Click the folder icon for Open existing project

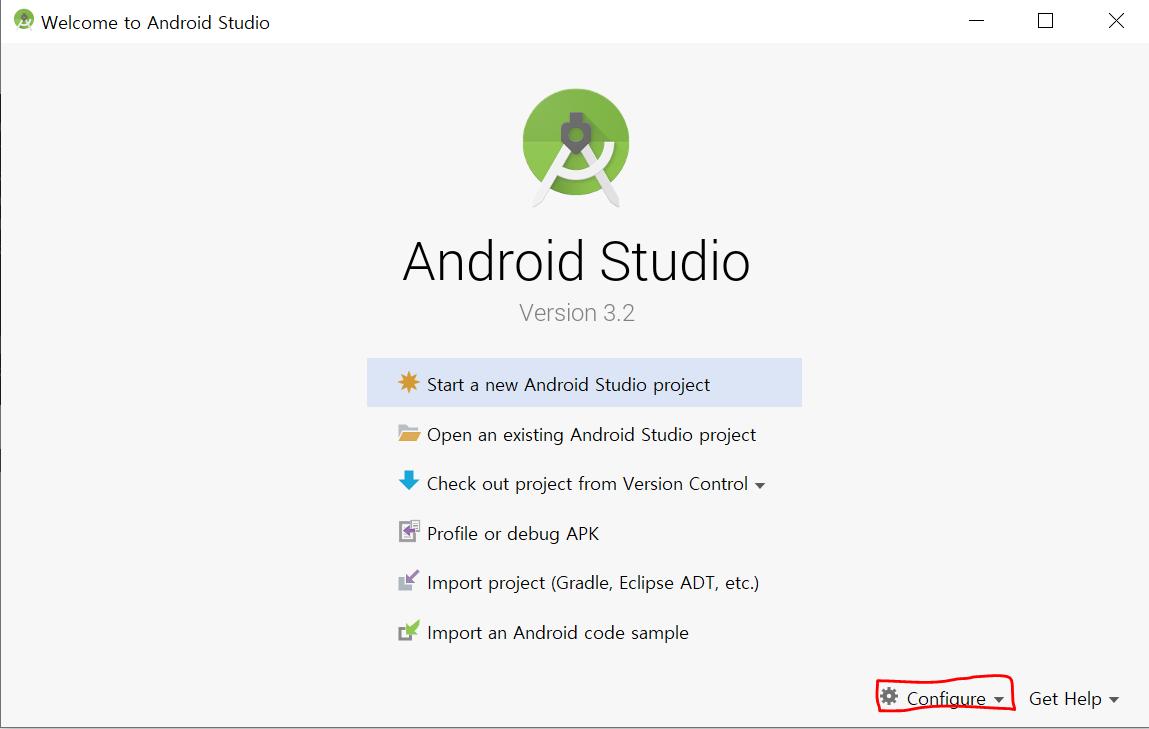[408, 433]
